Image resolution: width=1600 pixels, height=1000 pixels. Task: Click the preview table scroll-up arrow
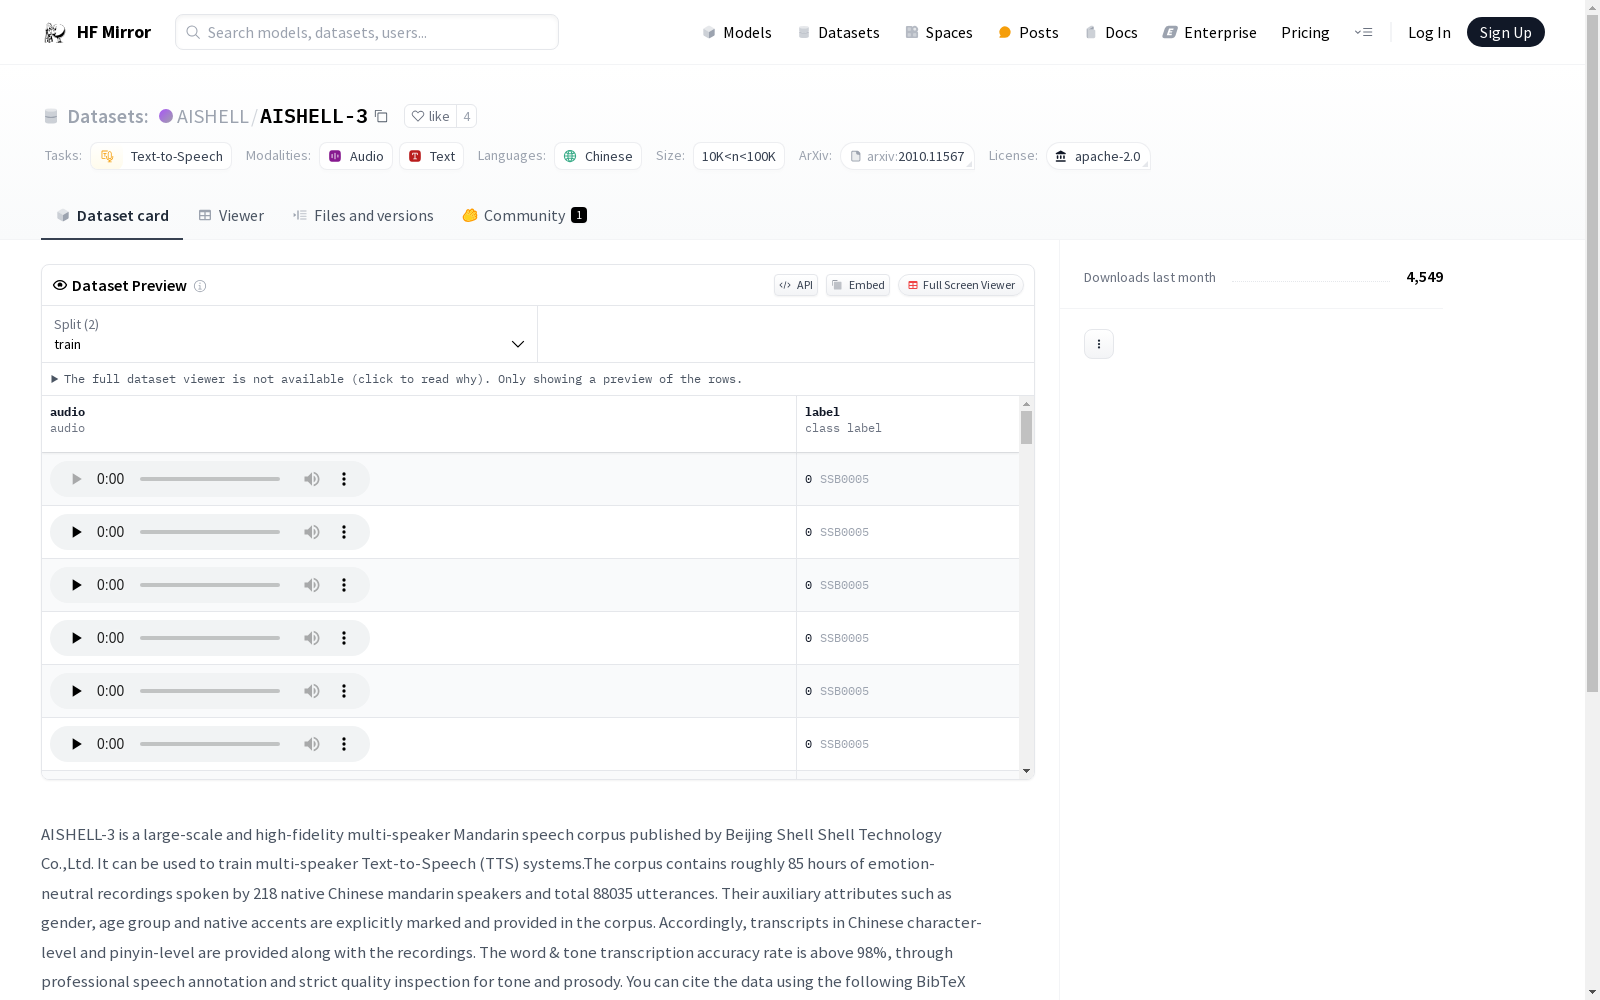1026,404
